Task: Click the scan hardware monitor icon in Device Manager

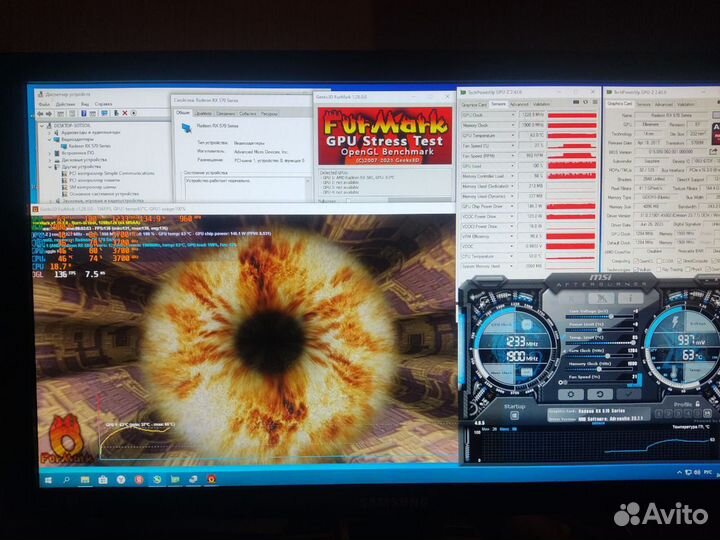Action: point(104,113)
